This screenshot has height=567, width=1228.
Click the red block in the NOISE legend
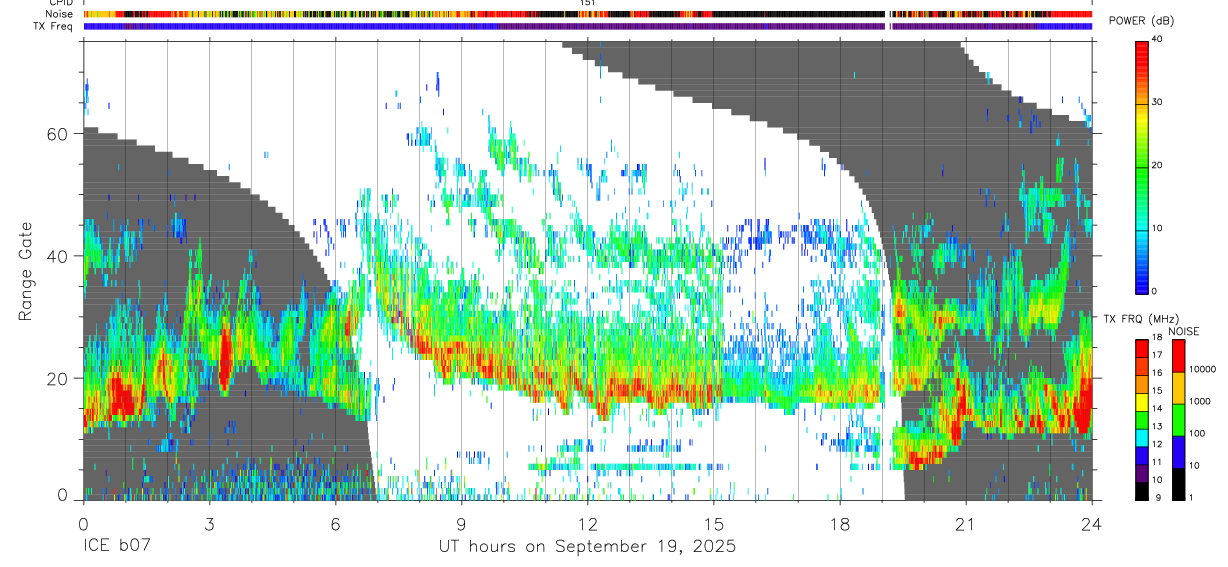(1178, 356)
